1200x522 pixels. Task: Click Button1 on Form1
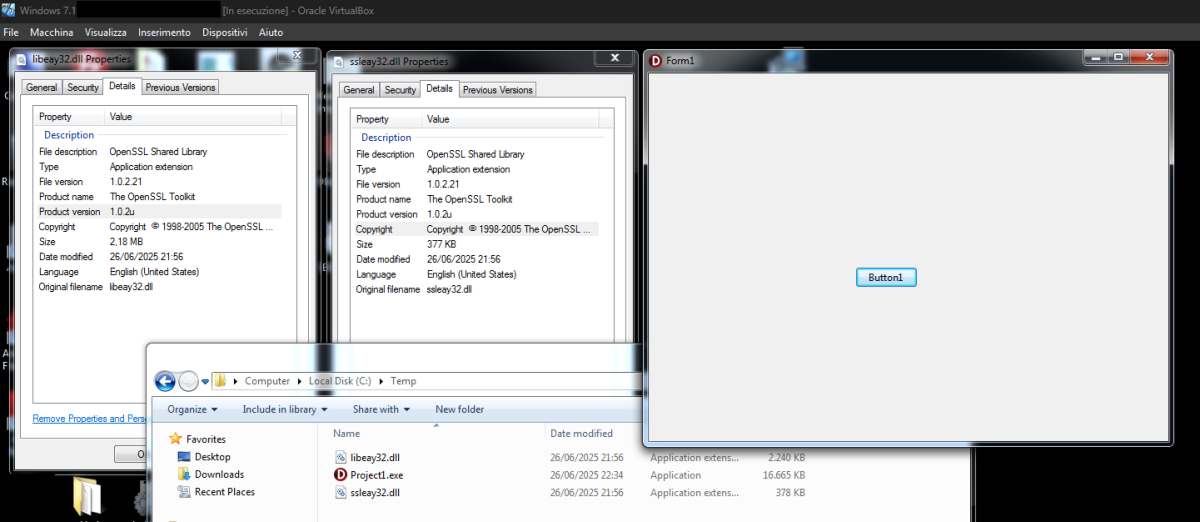(886, 277)
